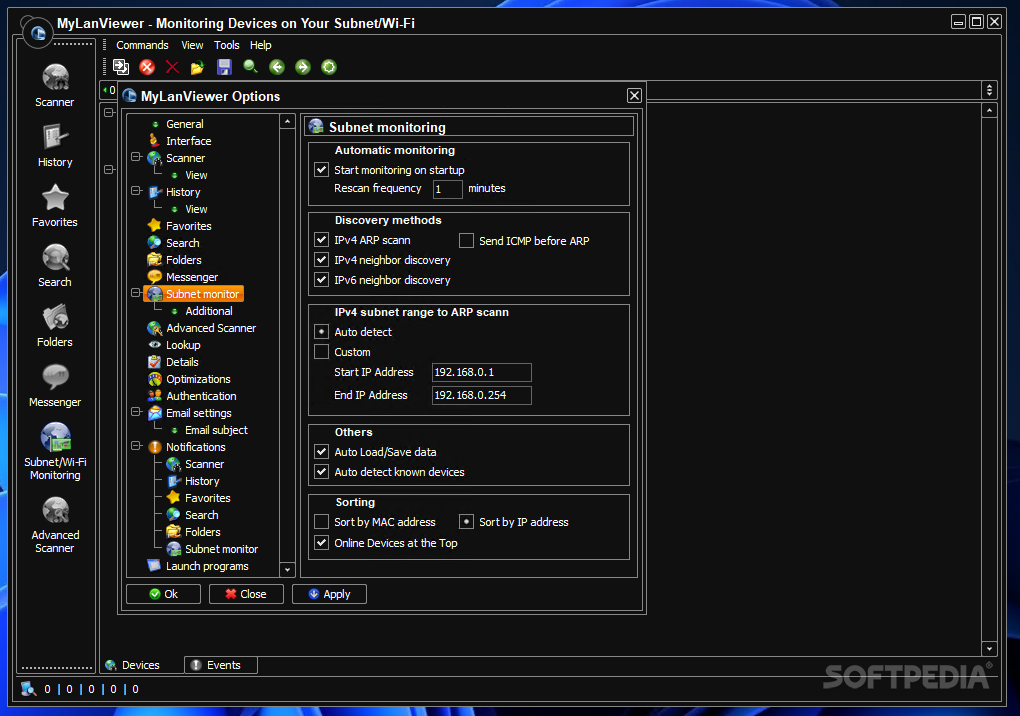
Task: Select Interface in the options tree
Action: (x=188, y=140)
